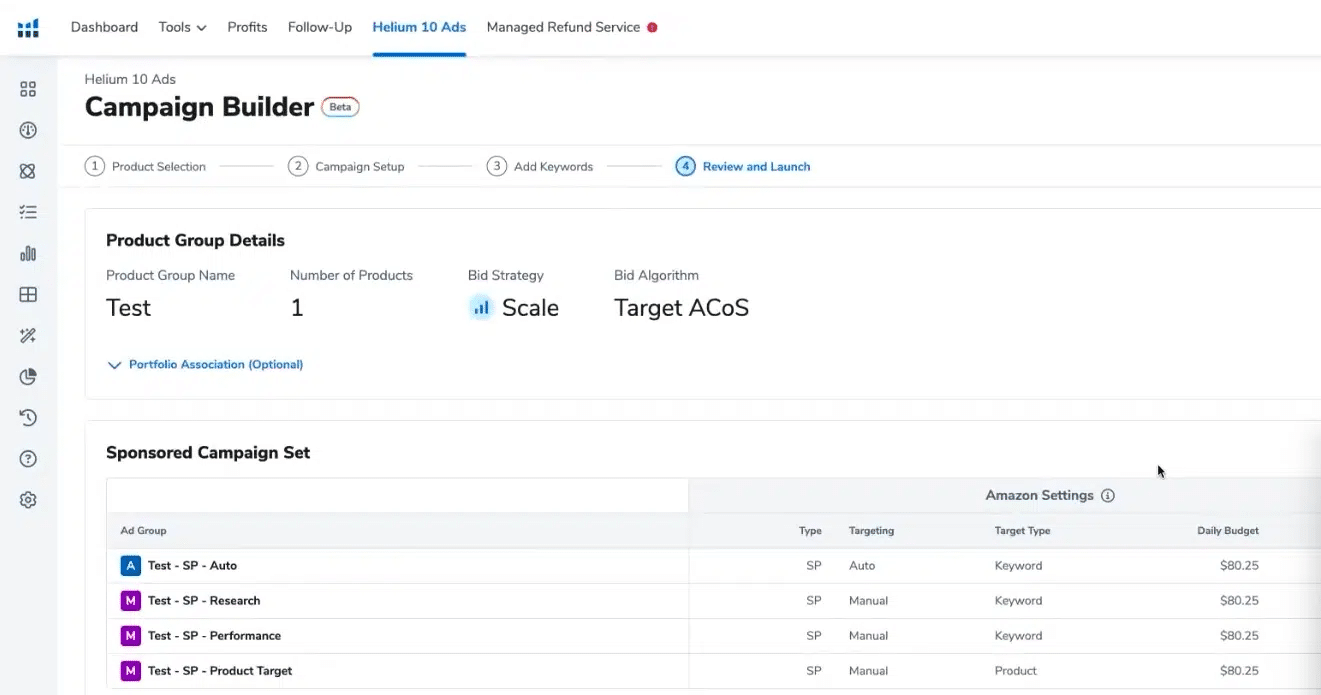Return to Campaign Setup step
This screenshot has height=695, width=1321.
(x=347, y=167)
